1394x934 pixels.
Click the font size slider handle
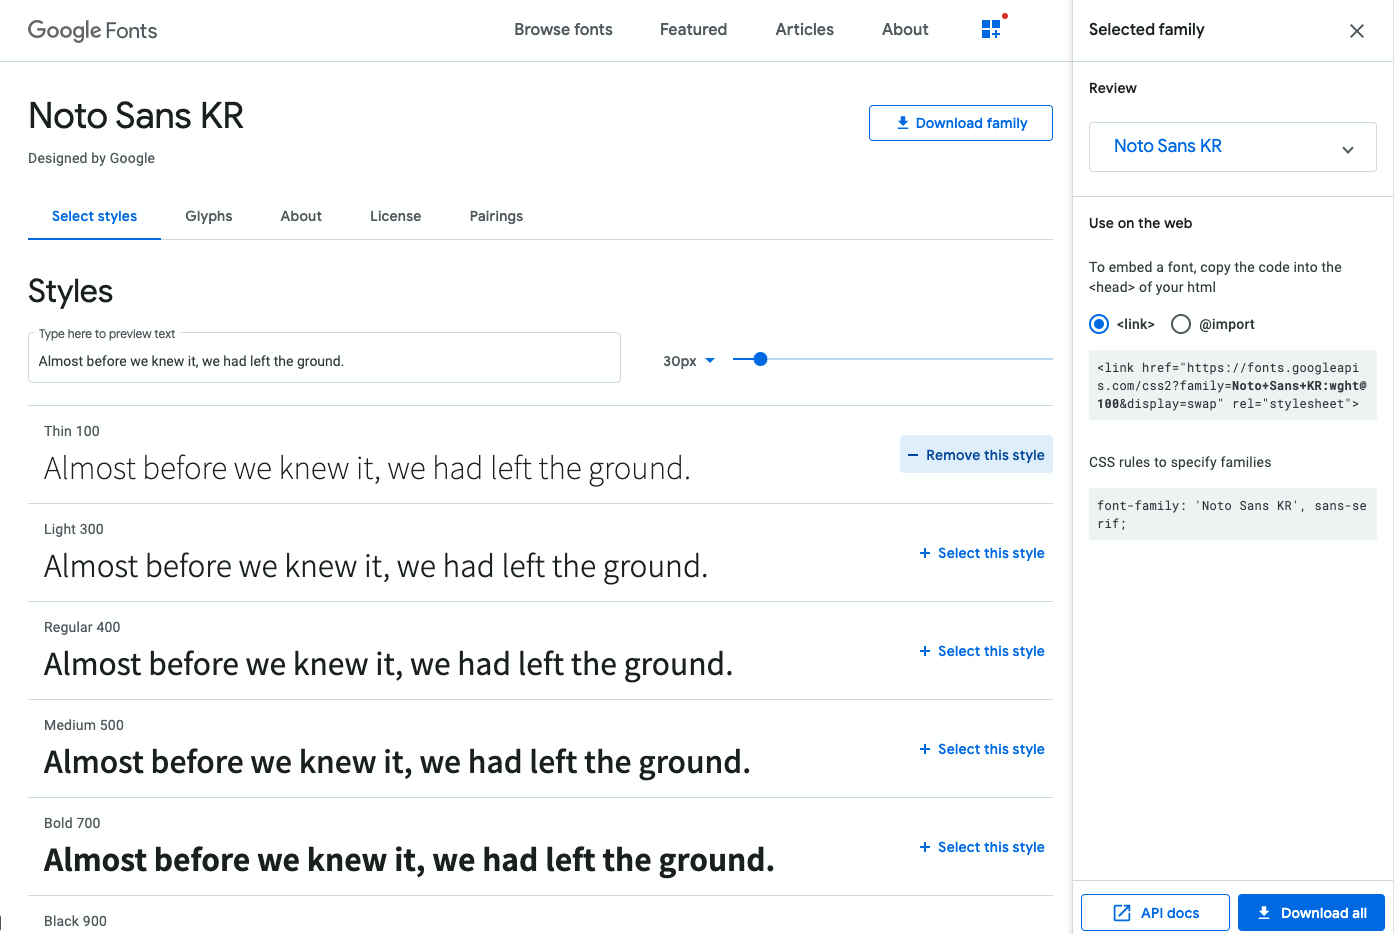760,359
